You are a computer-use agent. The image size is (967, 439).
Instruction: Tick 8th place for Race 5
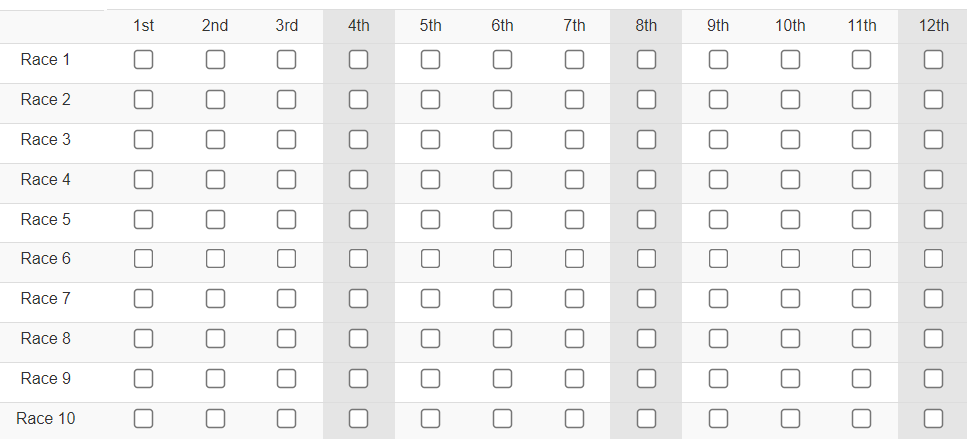click(x=646, y=220)
